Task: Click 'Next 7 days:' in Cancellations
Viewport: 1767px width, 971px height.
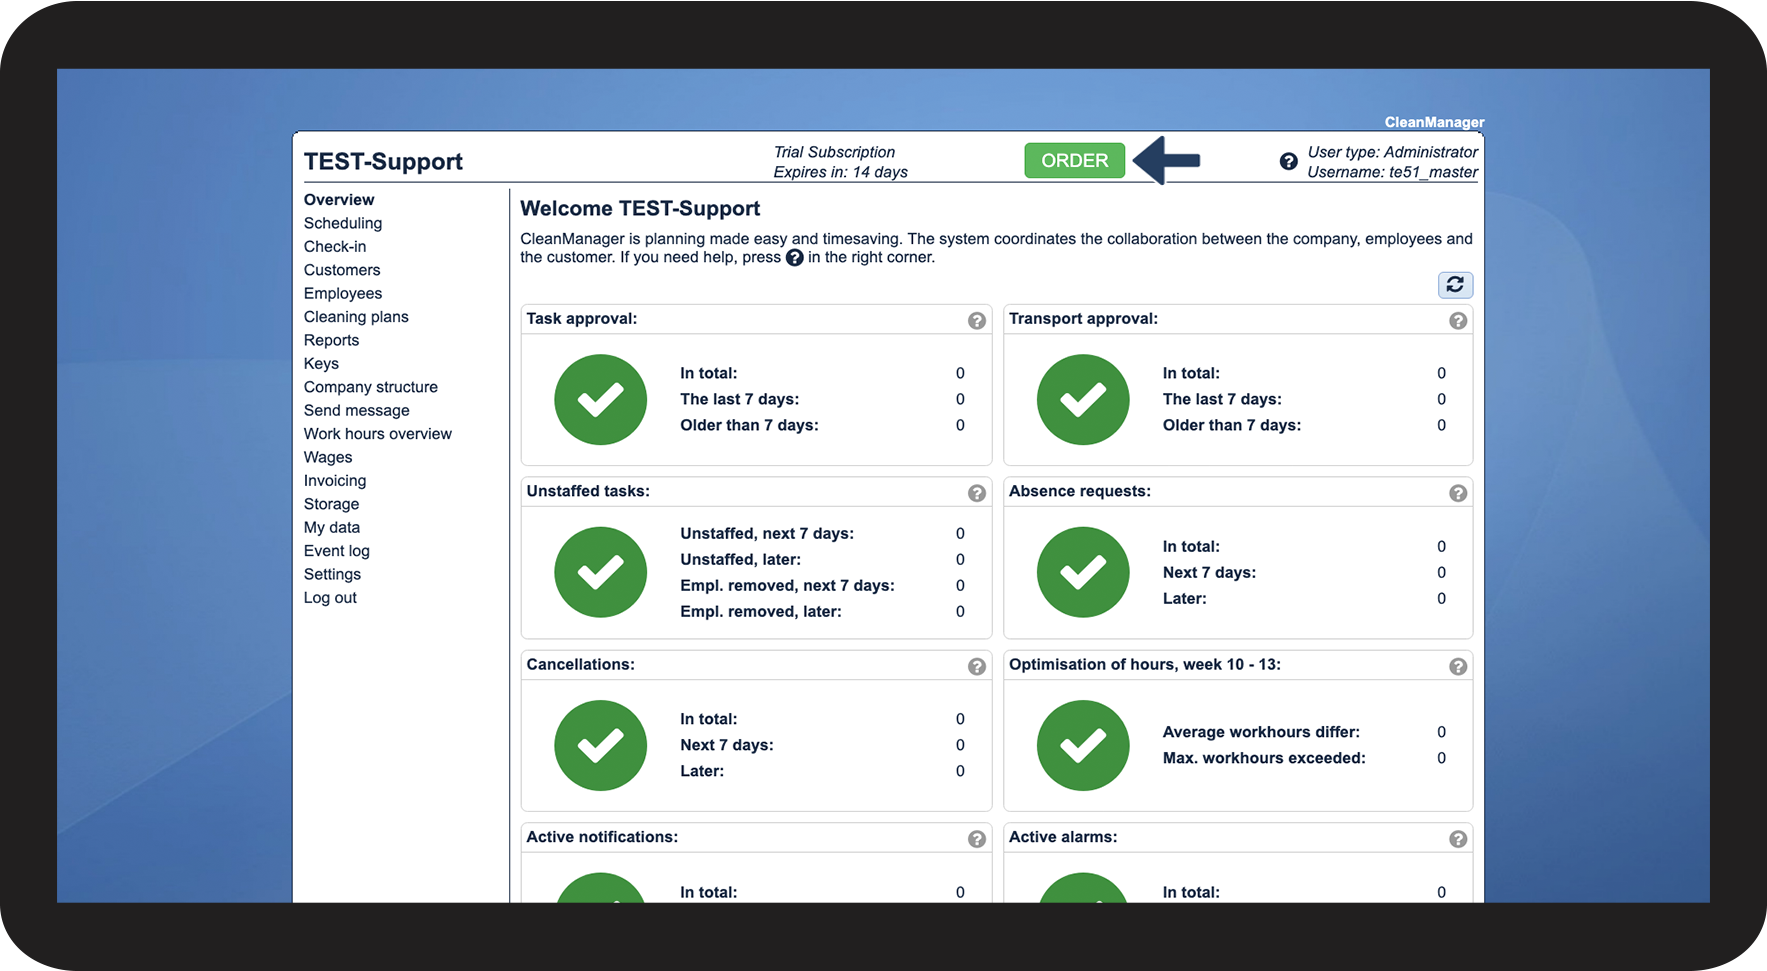Action: pos(727,746)
